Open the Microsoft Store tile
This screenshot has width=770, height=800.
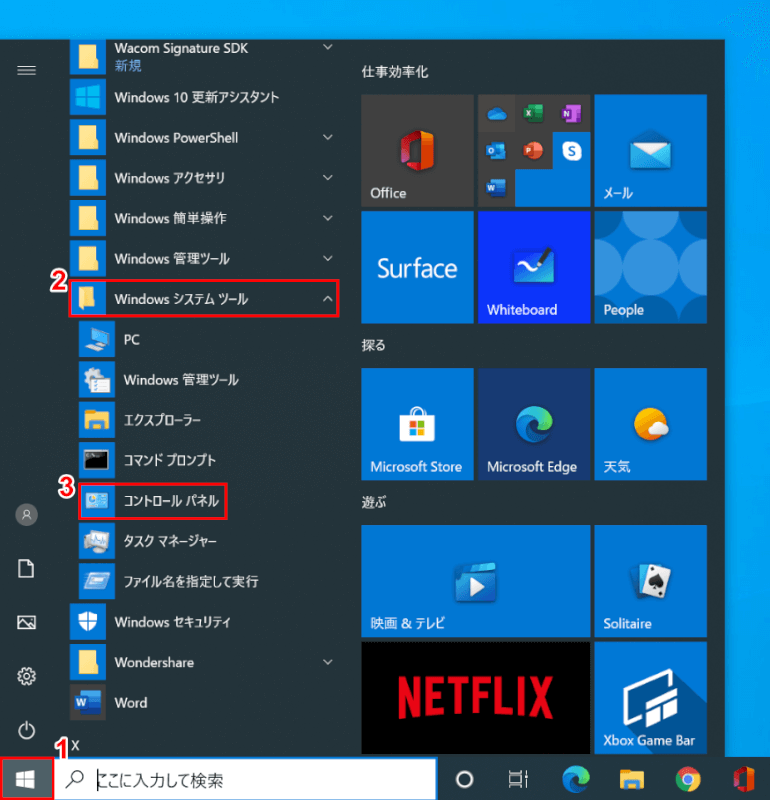(417, 424)
